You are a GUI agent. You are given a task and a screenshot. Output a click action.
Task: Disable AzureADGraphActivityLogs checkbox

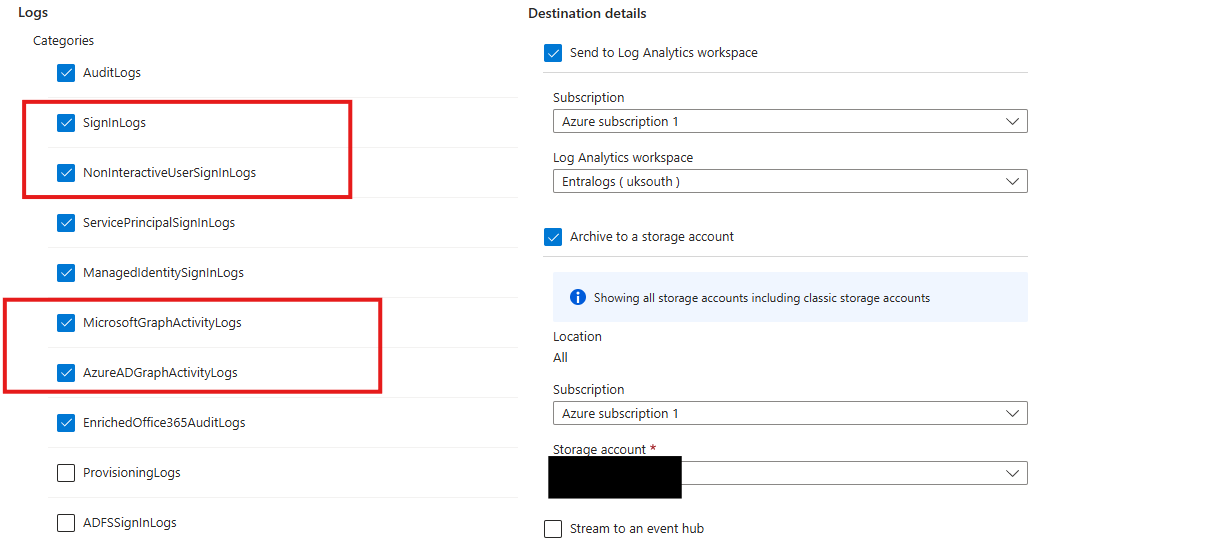click(x=66, y=373)
